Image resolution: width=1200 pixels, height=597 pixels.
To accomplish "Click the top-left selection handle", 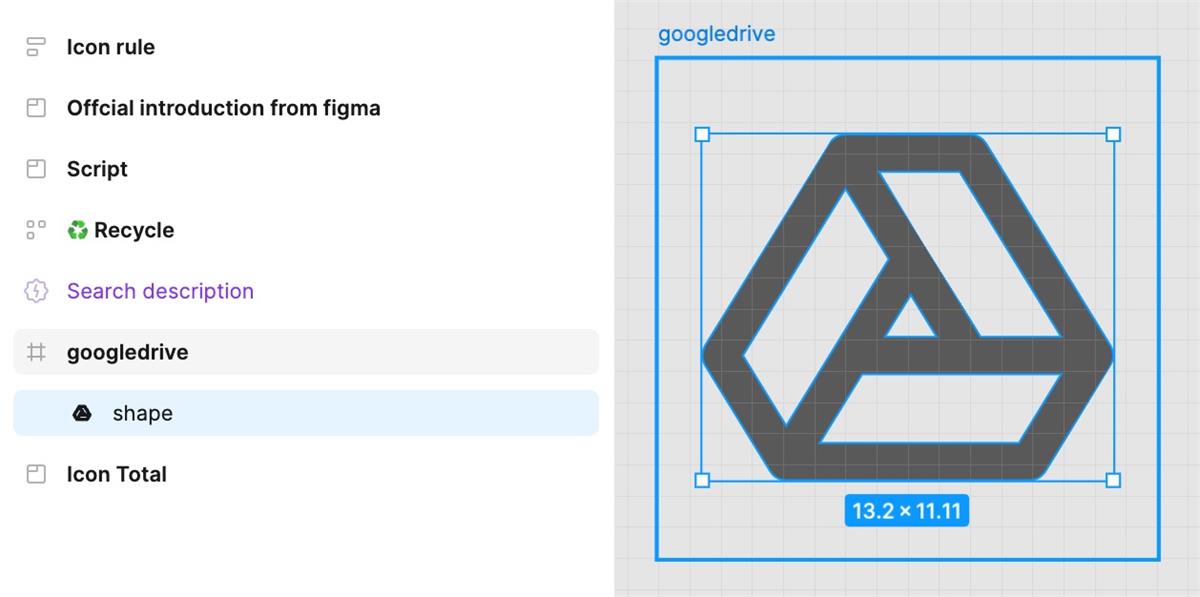I will point(702,134).
